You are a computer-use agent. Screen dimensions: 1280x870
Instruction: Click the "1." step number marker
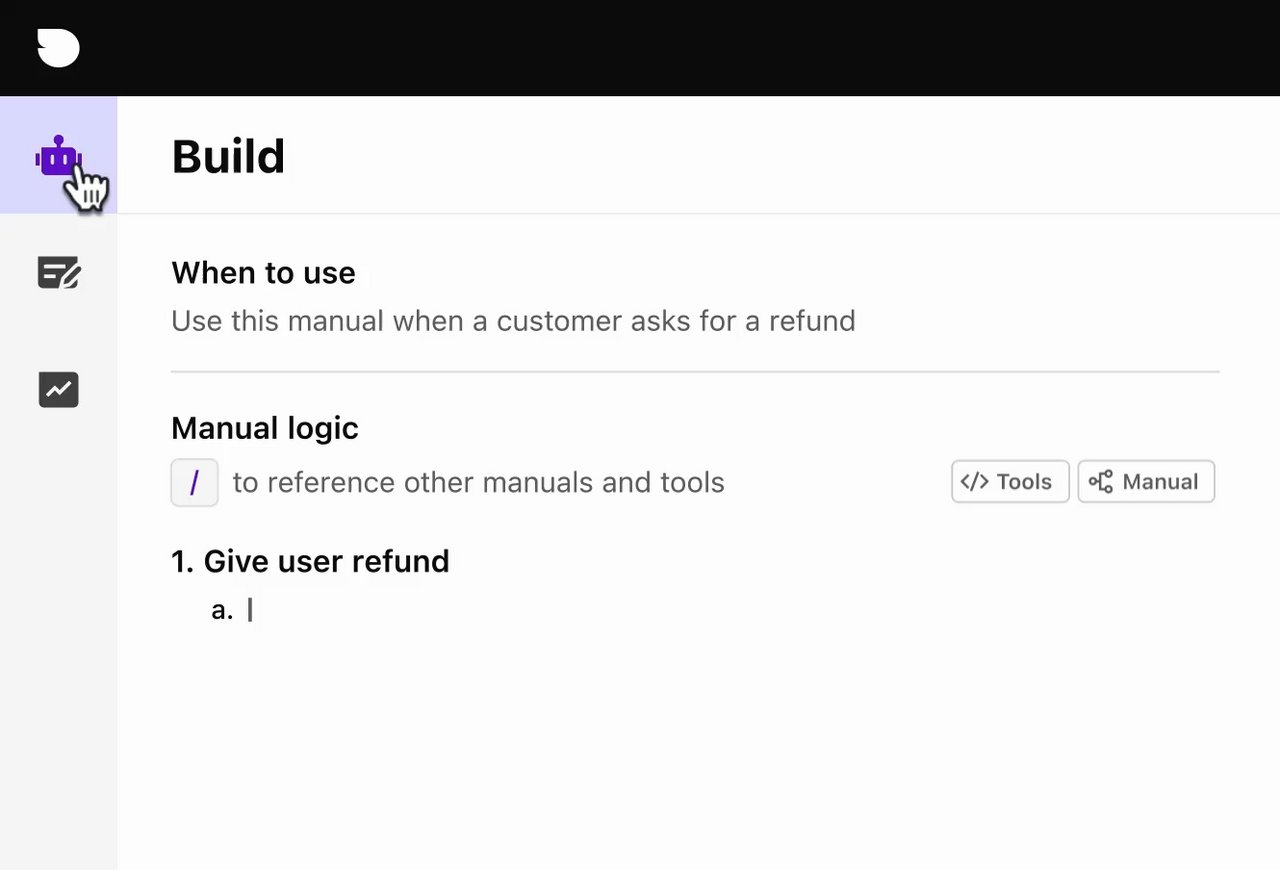(x=182, y=561)
